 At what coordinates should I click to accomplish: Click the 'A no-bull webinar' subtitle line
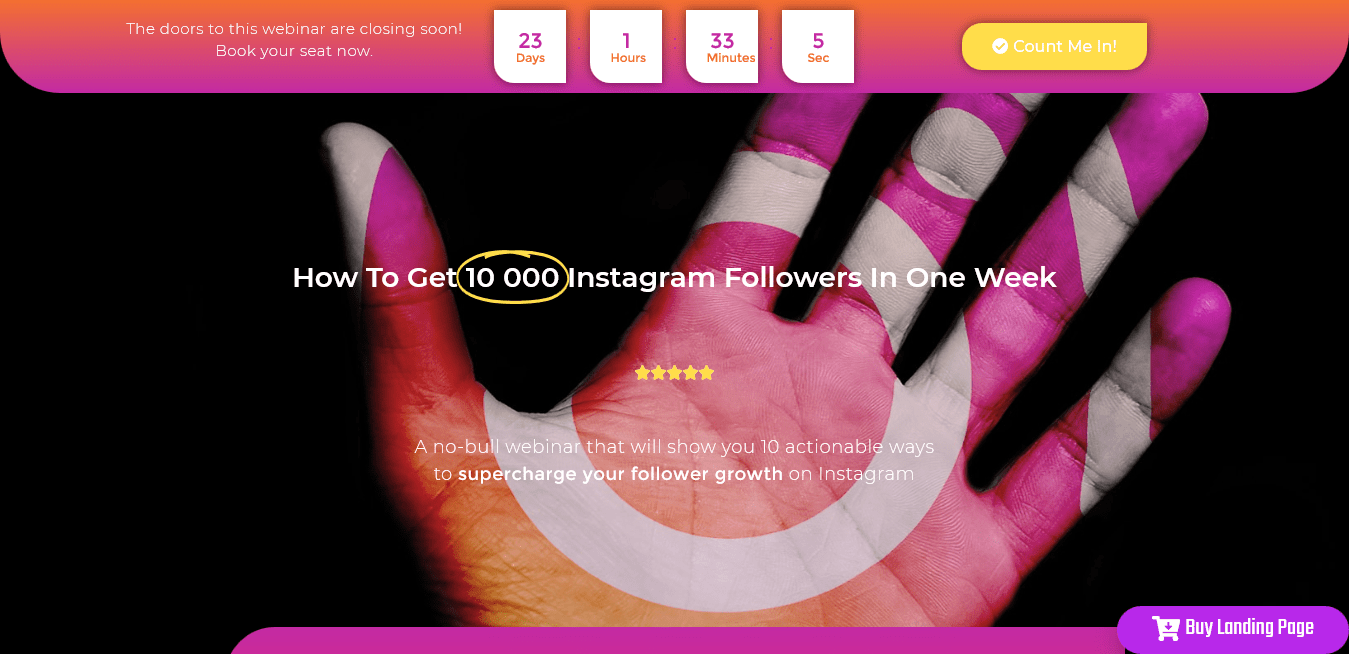click(x=674, y=447)
